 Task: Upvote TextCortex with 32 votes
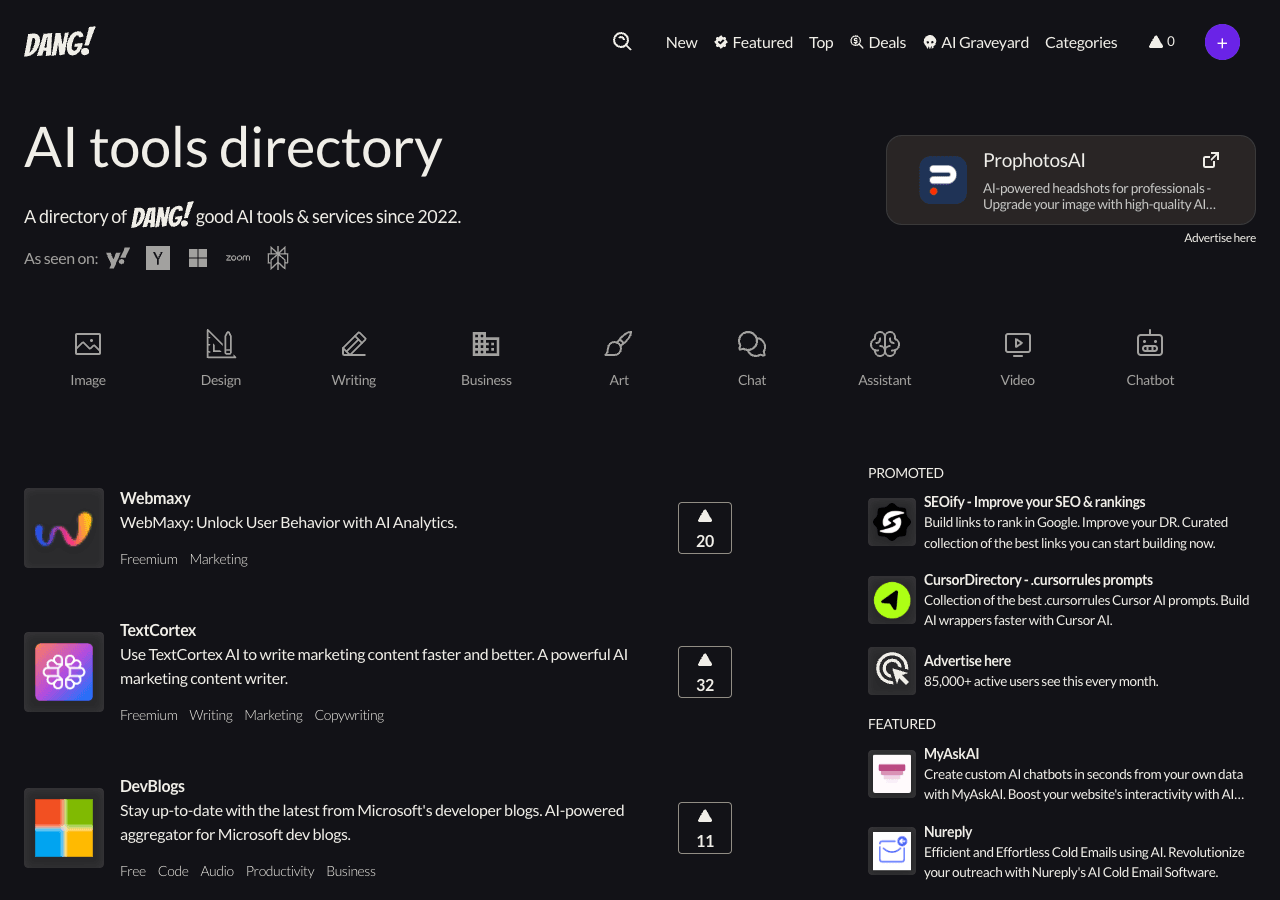point(705,672)
